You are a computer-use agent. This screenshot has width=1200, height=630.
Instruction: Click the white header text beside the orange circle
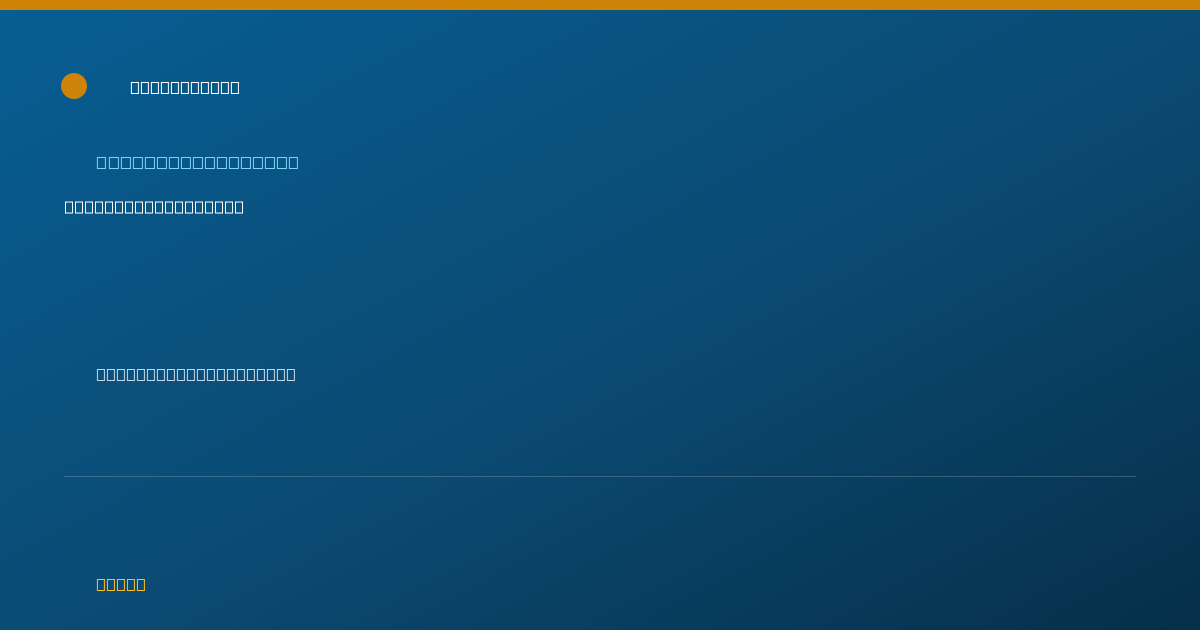coord(185,87)
